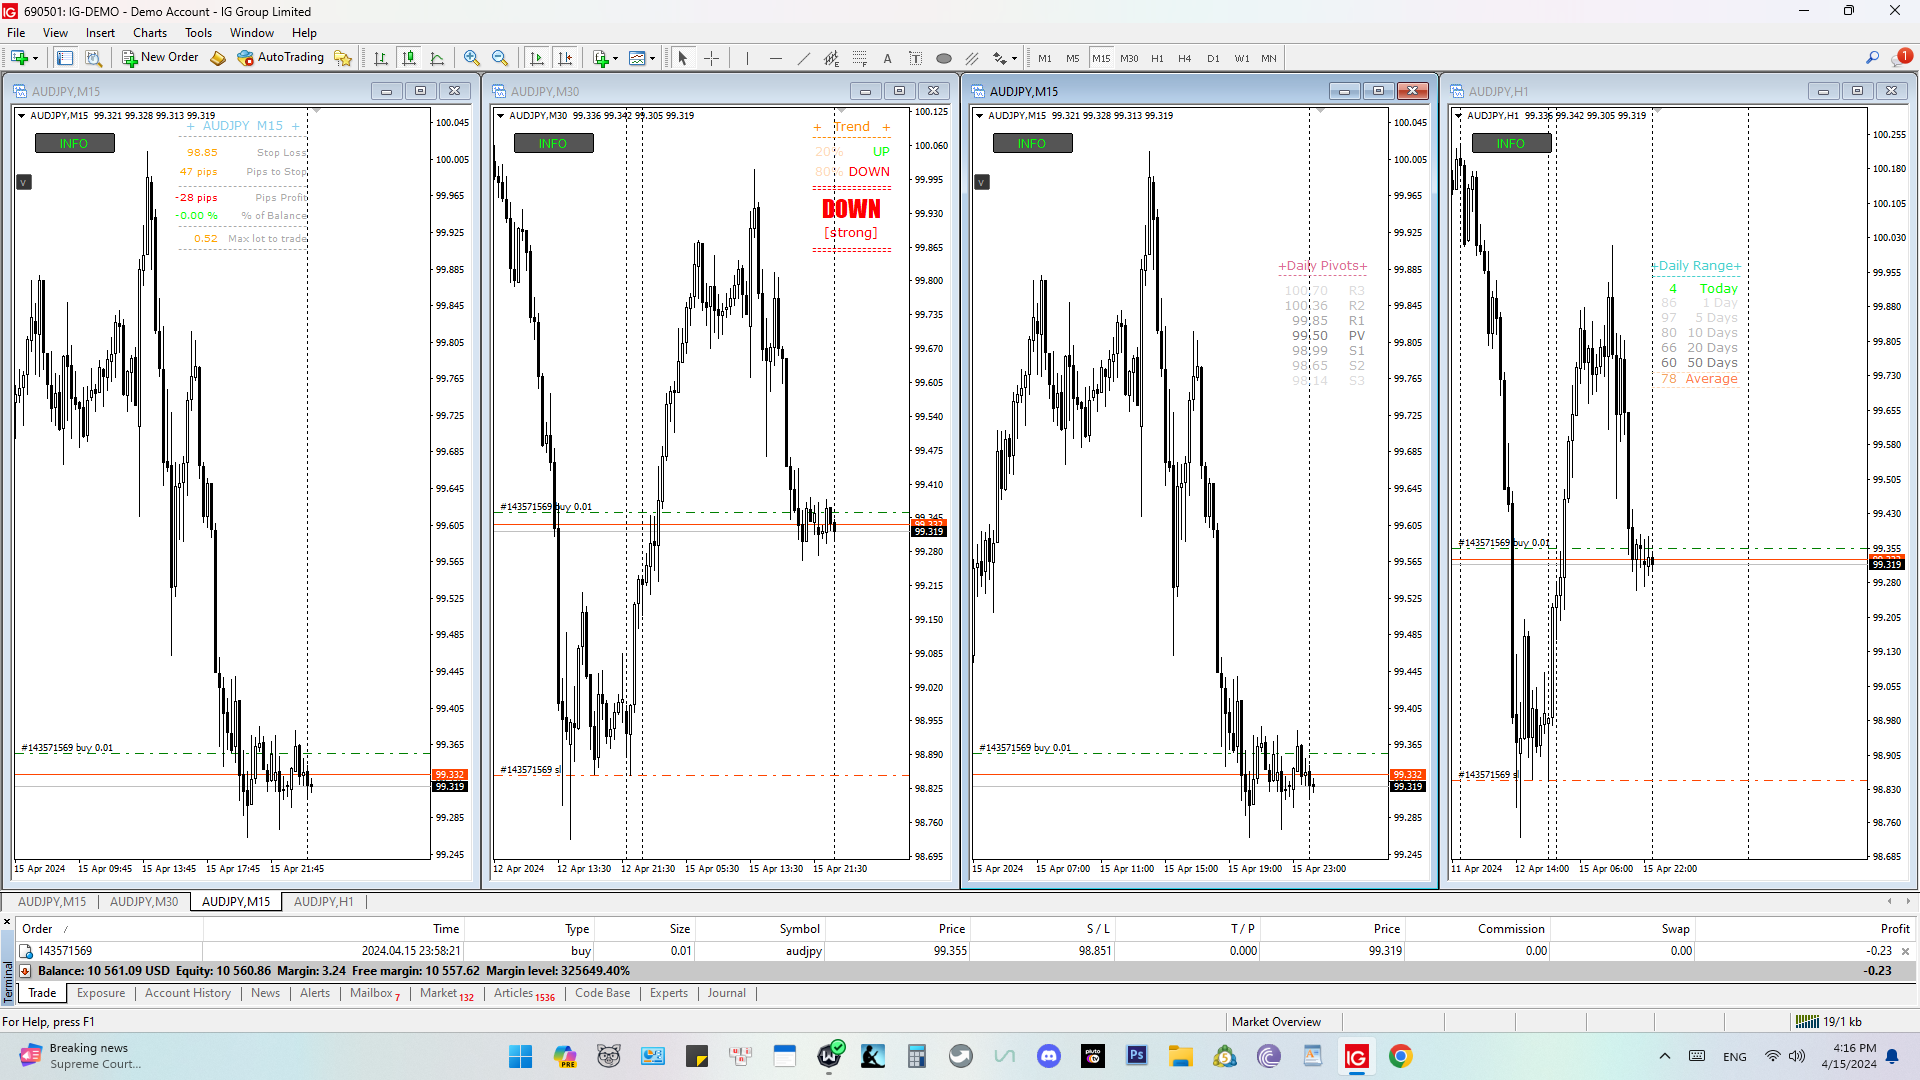This screenshot has width=1920, height=1080.
Task: Click the Zoom Out magnifier icon
Action: coord(500,58)
